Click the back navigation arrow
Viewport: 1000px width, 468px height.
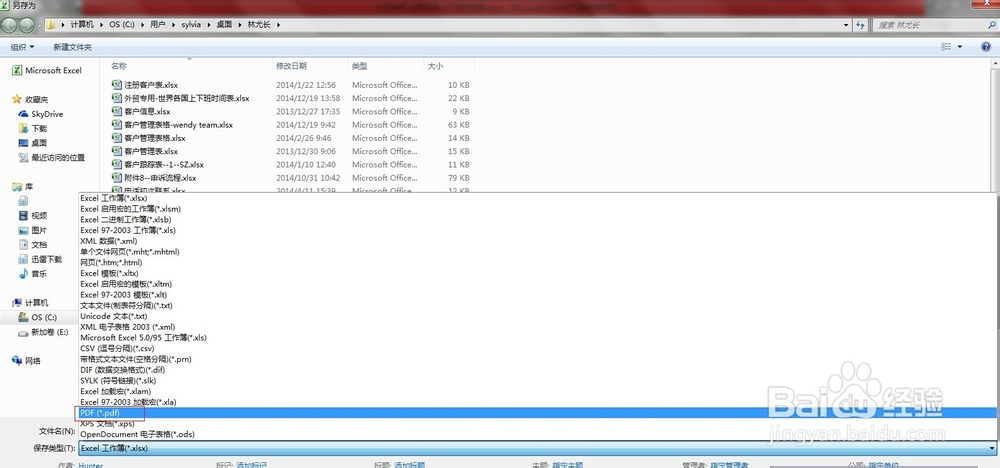point(10,25)
